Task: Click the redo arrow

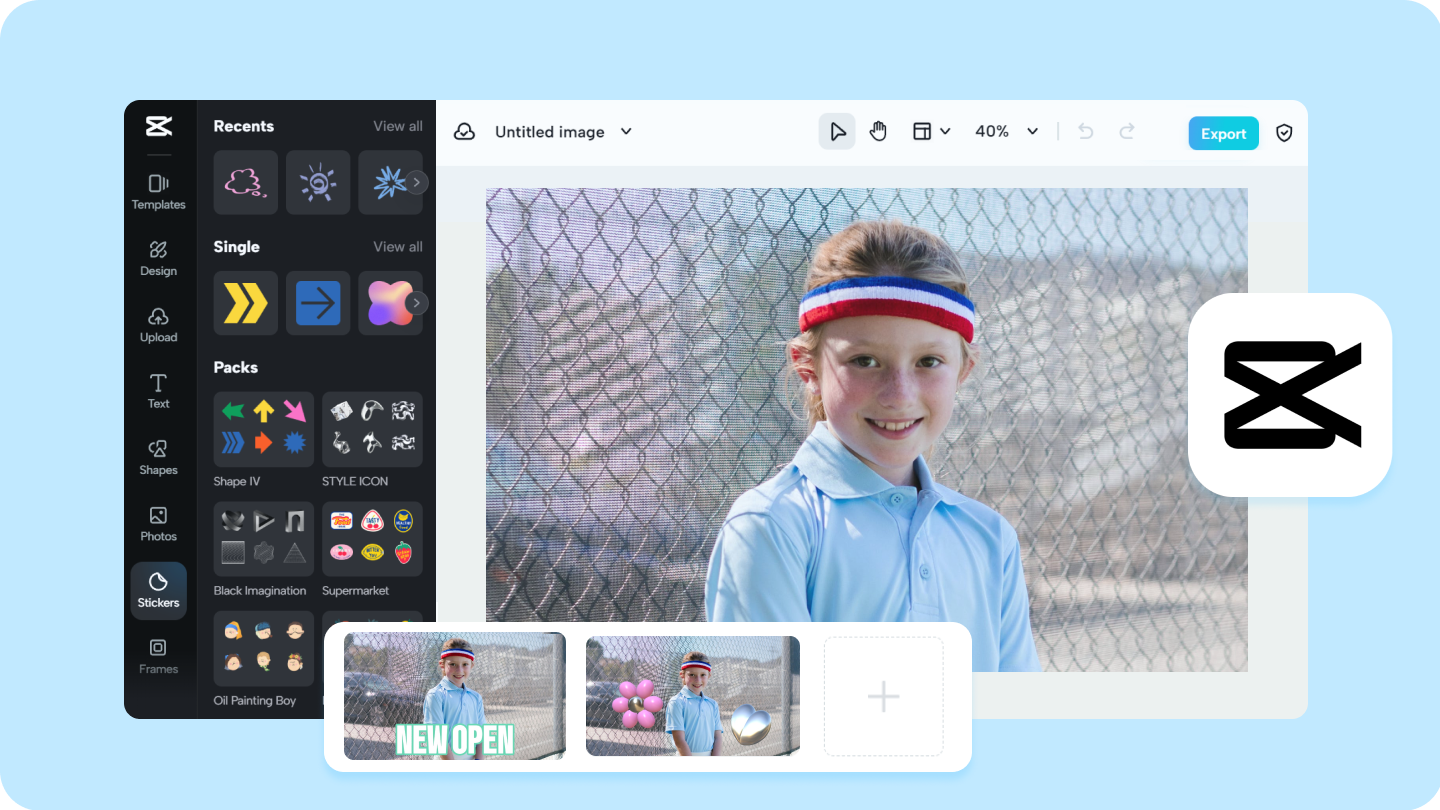Action: click(1127, 131)
